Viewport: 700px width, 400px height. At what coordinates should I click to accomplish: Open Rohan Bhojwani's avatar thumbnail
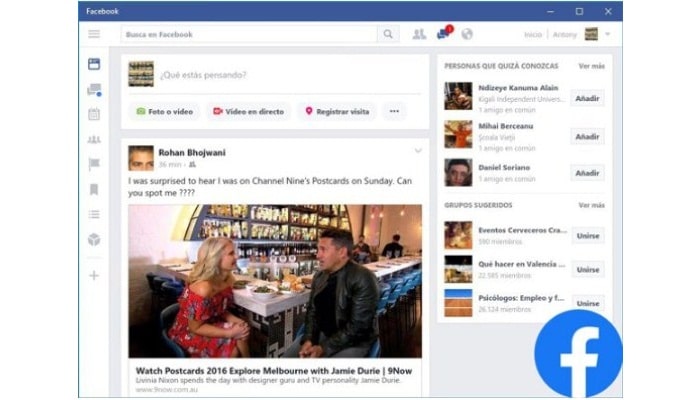141,158
